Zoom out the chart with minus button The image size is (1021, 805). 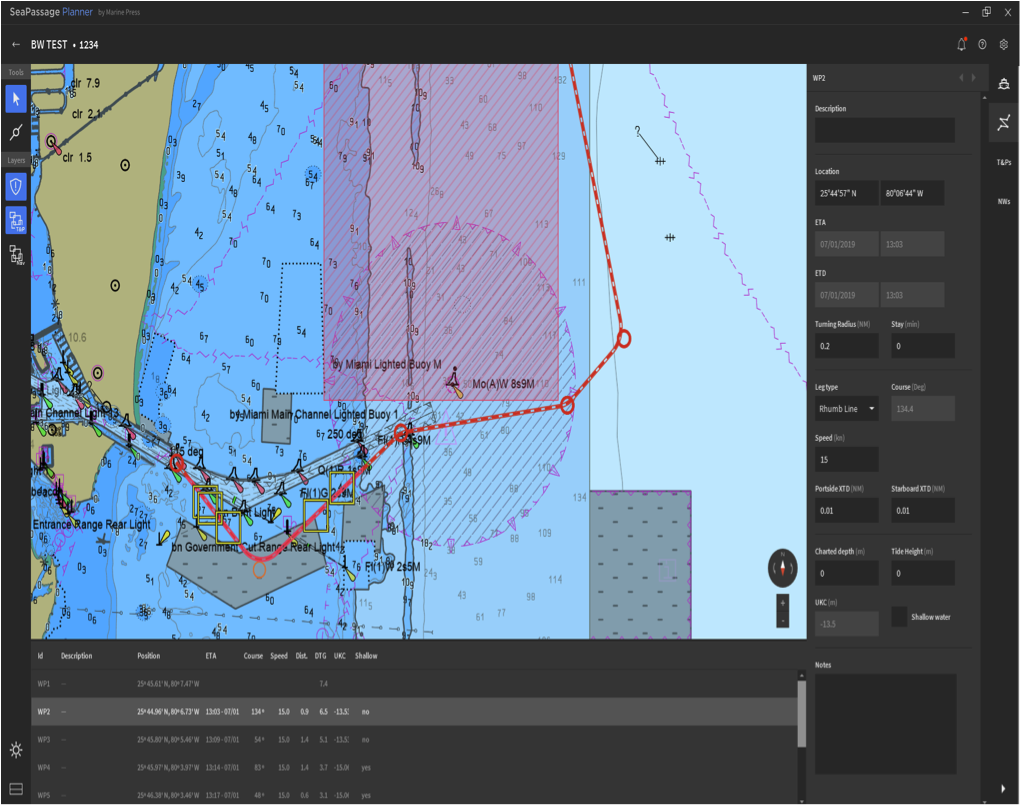783,620
